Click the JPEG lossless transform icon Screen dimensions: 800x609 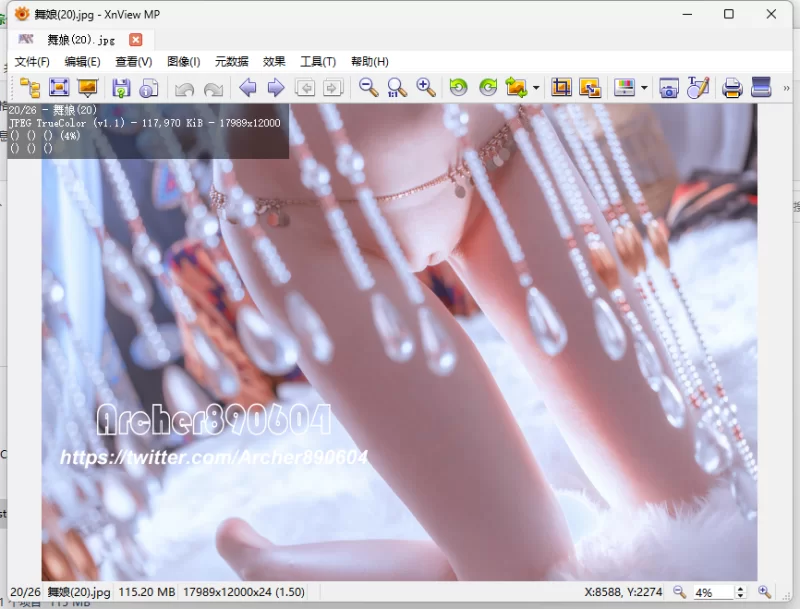[516, 88]
